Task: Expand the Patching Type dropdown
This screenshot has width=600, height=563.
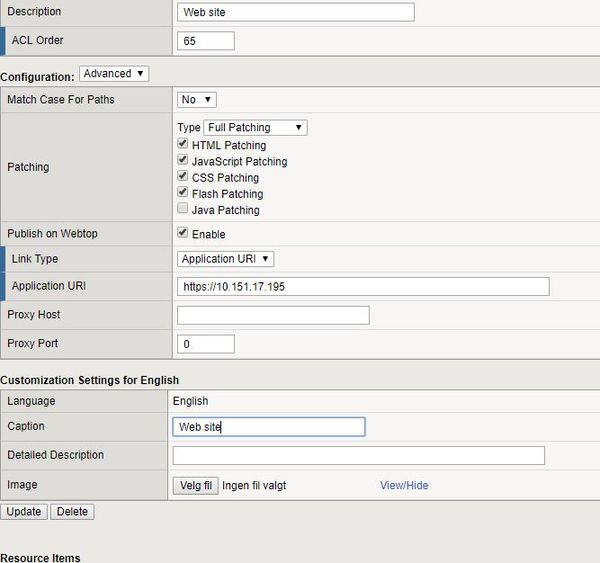Action: (255, 128)
